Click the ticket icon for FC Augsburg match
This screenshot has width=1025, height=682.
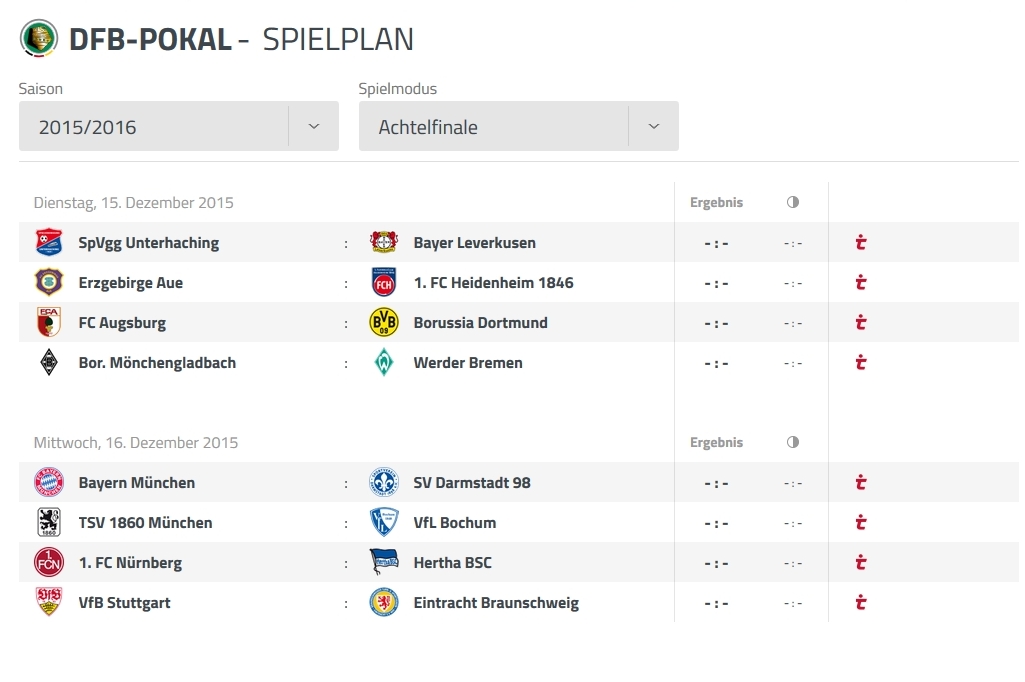tap(861, 322)
